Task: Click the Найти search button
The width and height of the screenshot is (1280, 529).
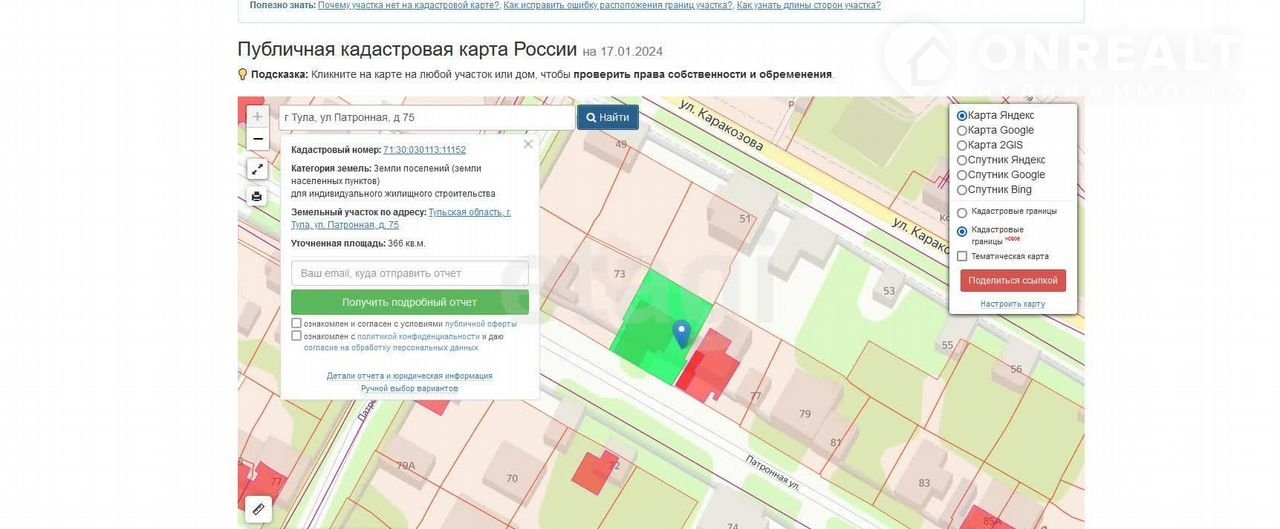Action: pos(607,118)
